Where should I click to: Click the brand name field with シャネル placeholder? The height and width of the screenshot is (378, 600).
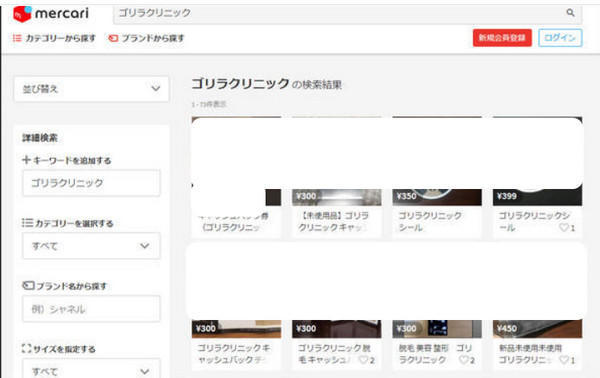tap(91, 308)
